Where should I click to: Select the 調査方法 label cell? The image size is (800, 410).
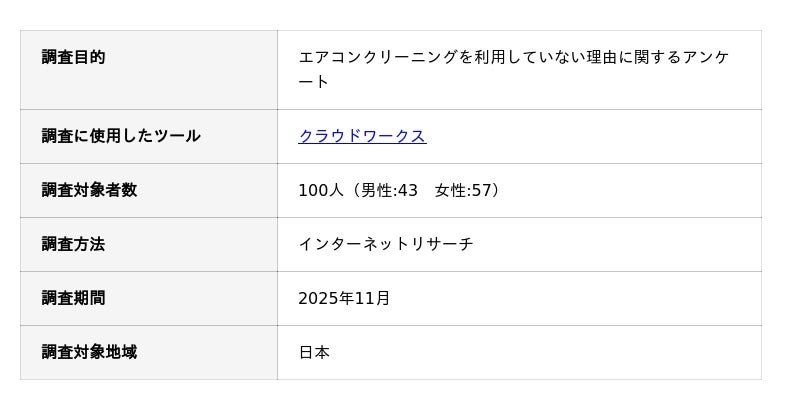click(73, 244)
